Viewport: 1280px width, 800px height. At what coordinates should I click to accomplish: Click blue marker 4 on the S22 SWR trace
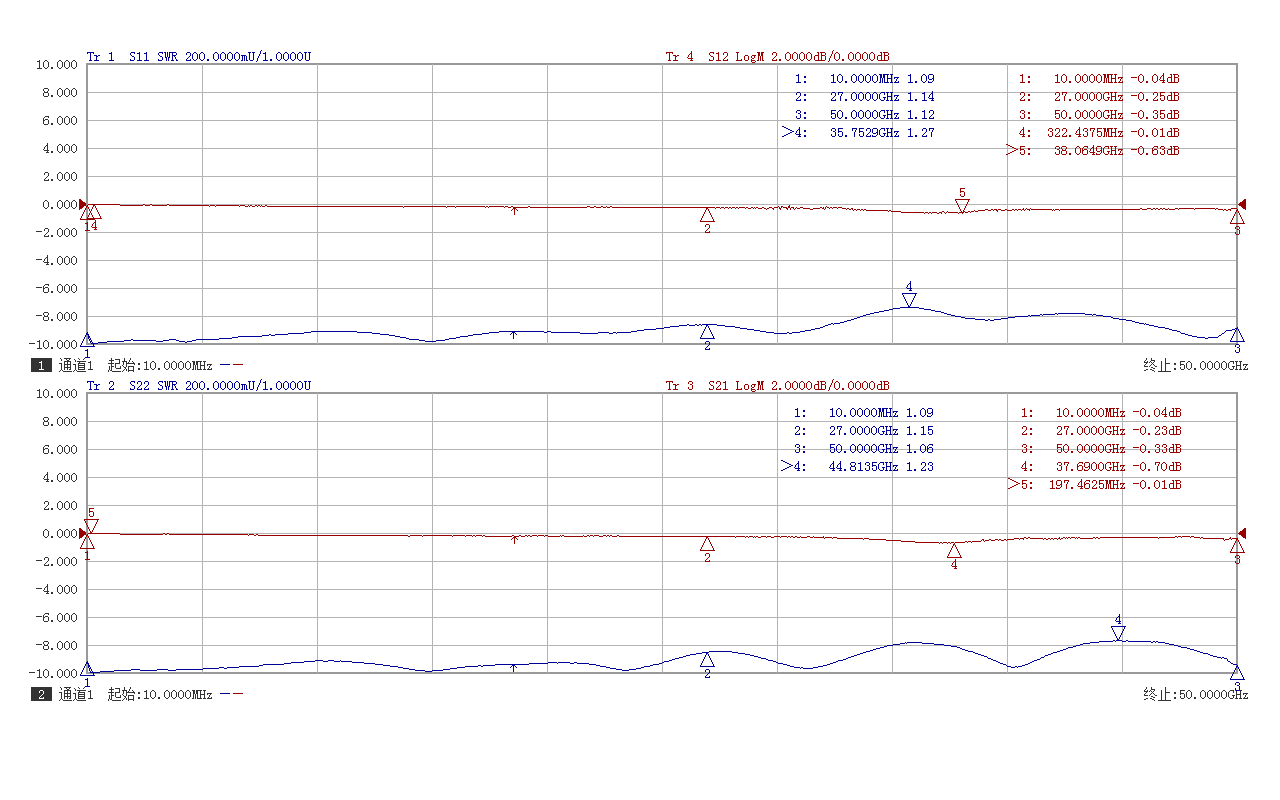[1118, 632]
